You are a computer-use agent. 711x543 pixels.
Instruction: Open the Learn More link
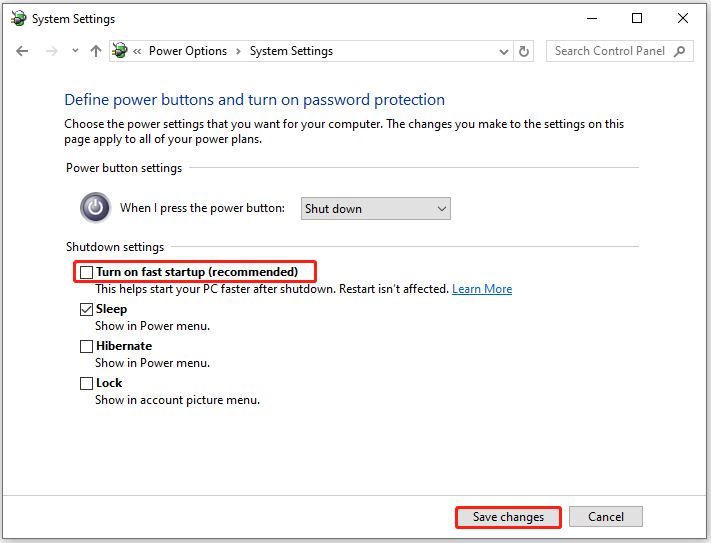click(x=482, y=289)
